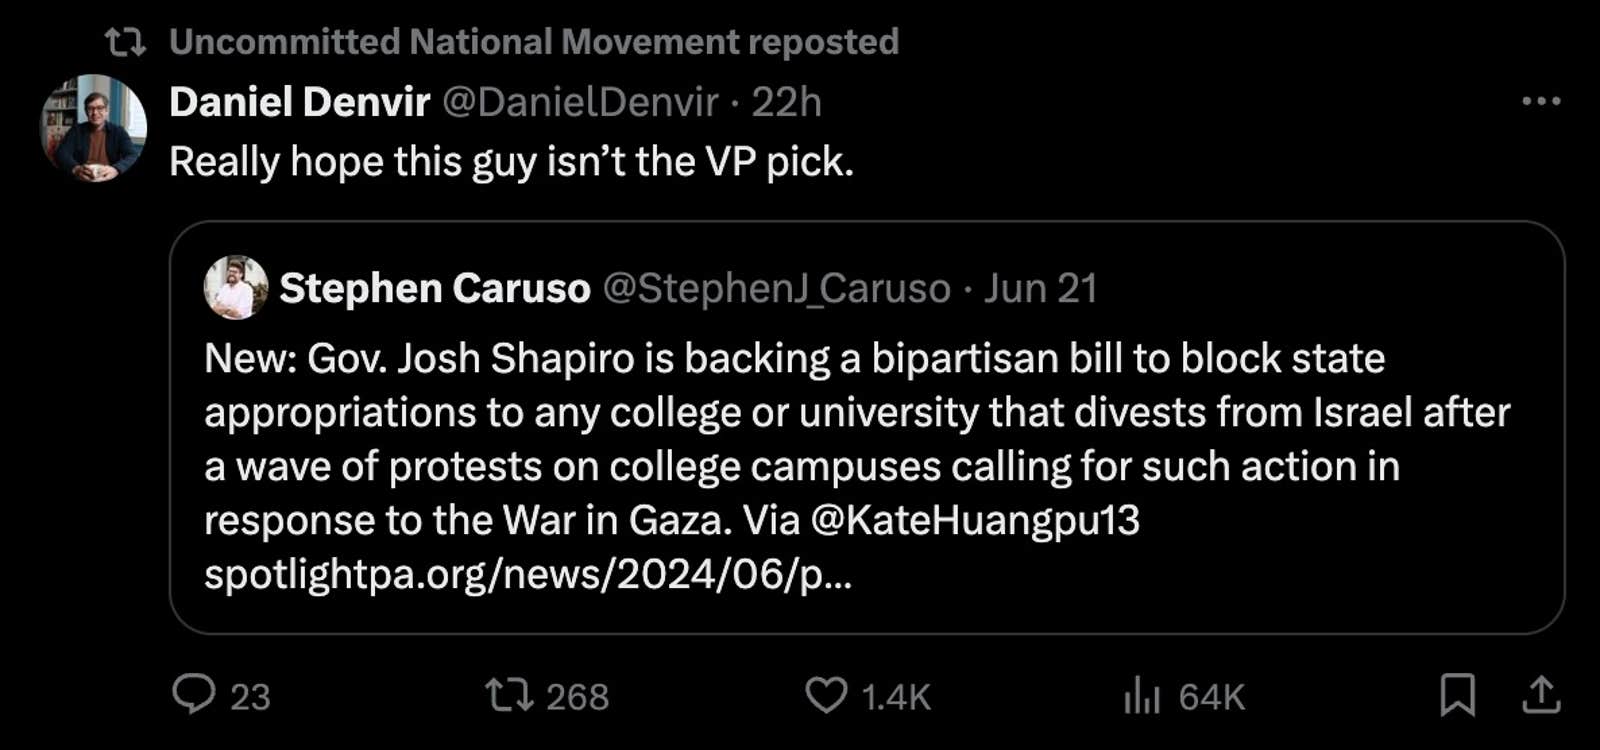The image size is (1600, 750).
Task: Click the tweet text about VP pick
Action: pos(511,162)
